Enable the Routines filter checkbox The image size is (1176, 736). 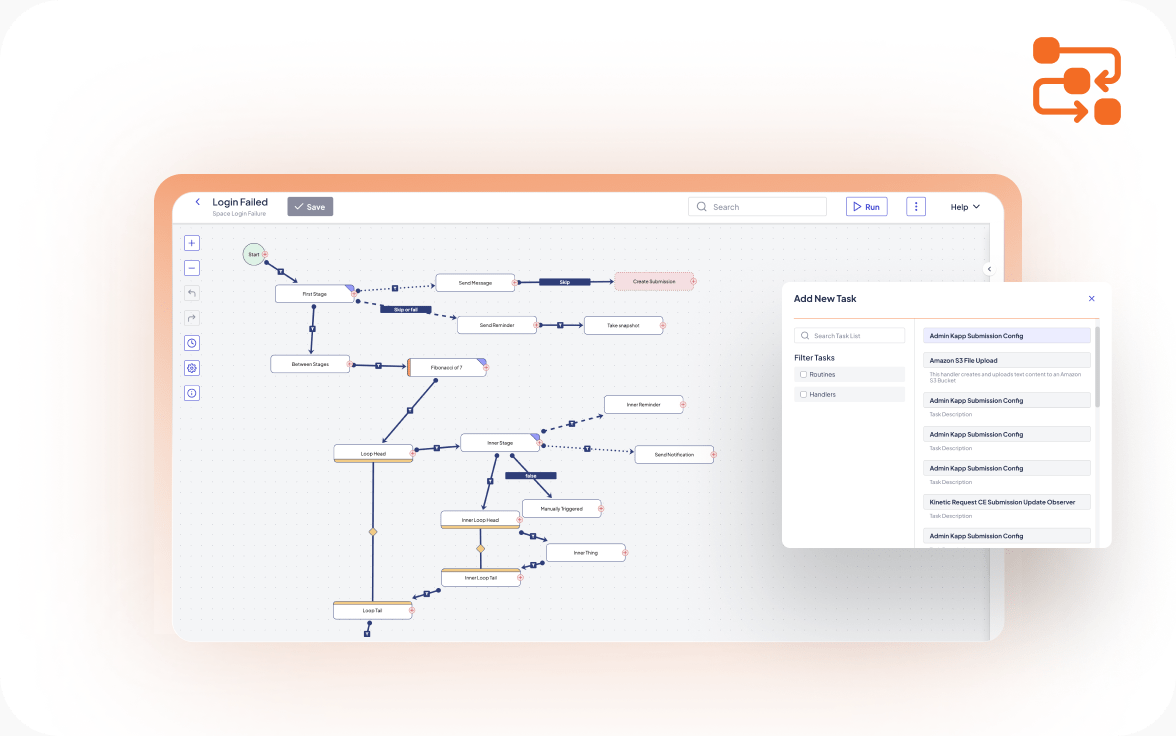[x=803, y=374]
